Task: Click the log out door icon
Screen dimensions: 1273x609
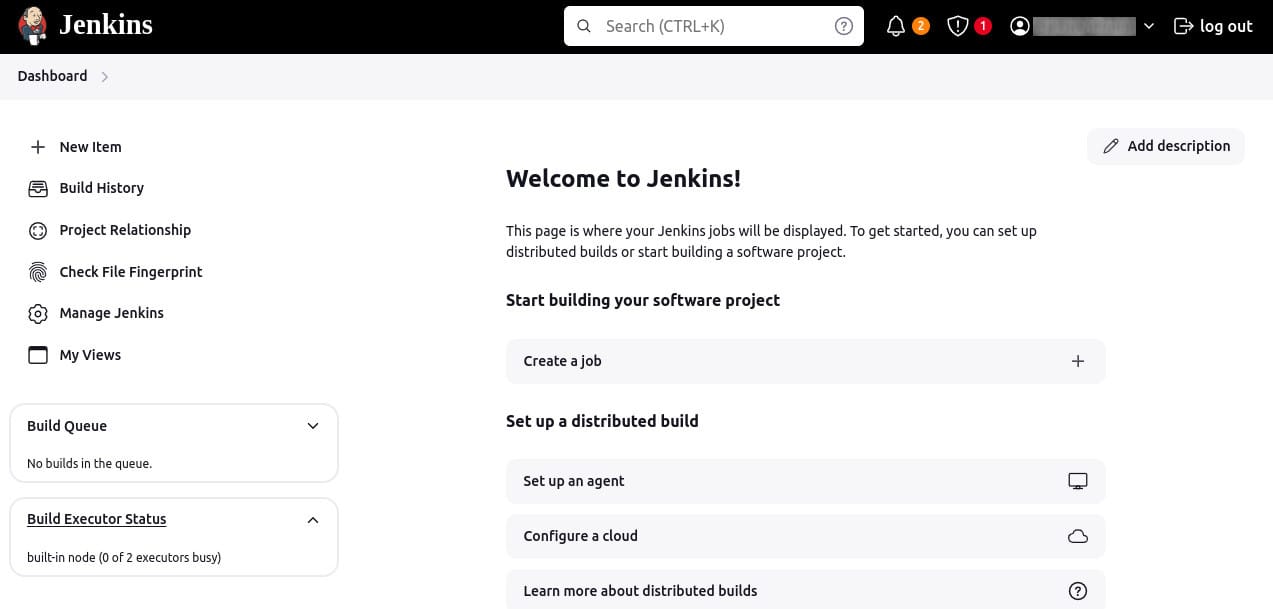Action: (1183, 26)
